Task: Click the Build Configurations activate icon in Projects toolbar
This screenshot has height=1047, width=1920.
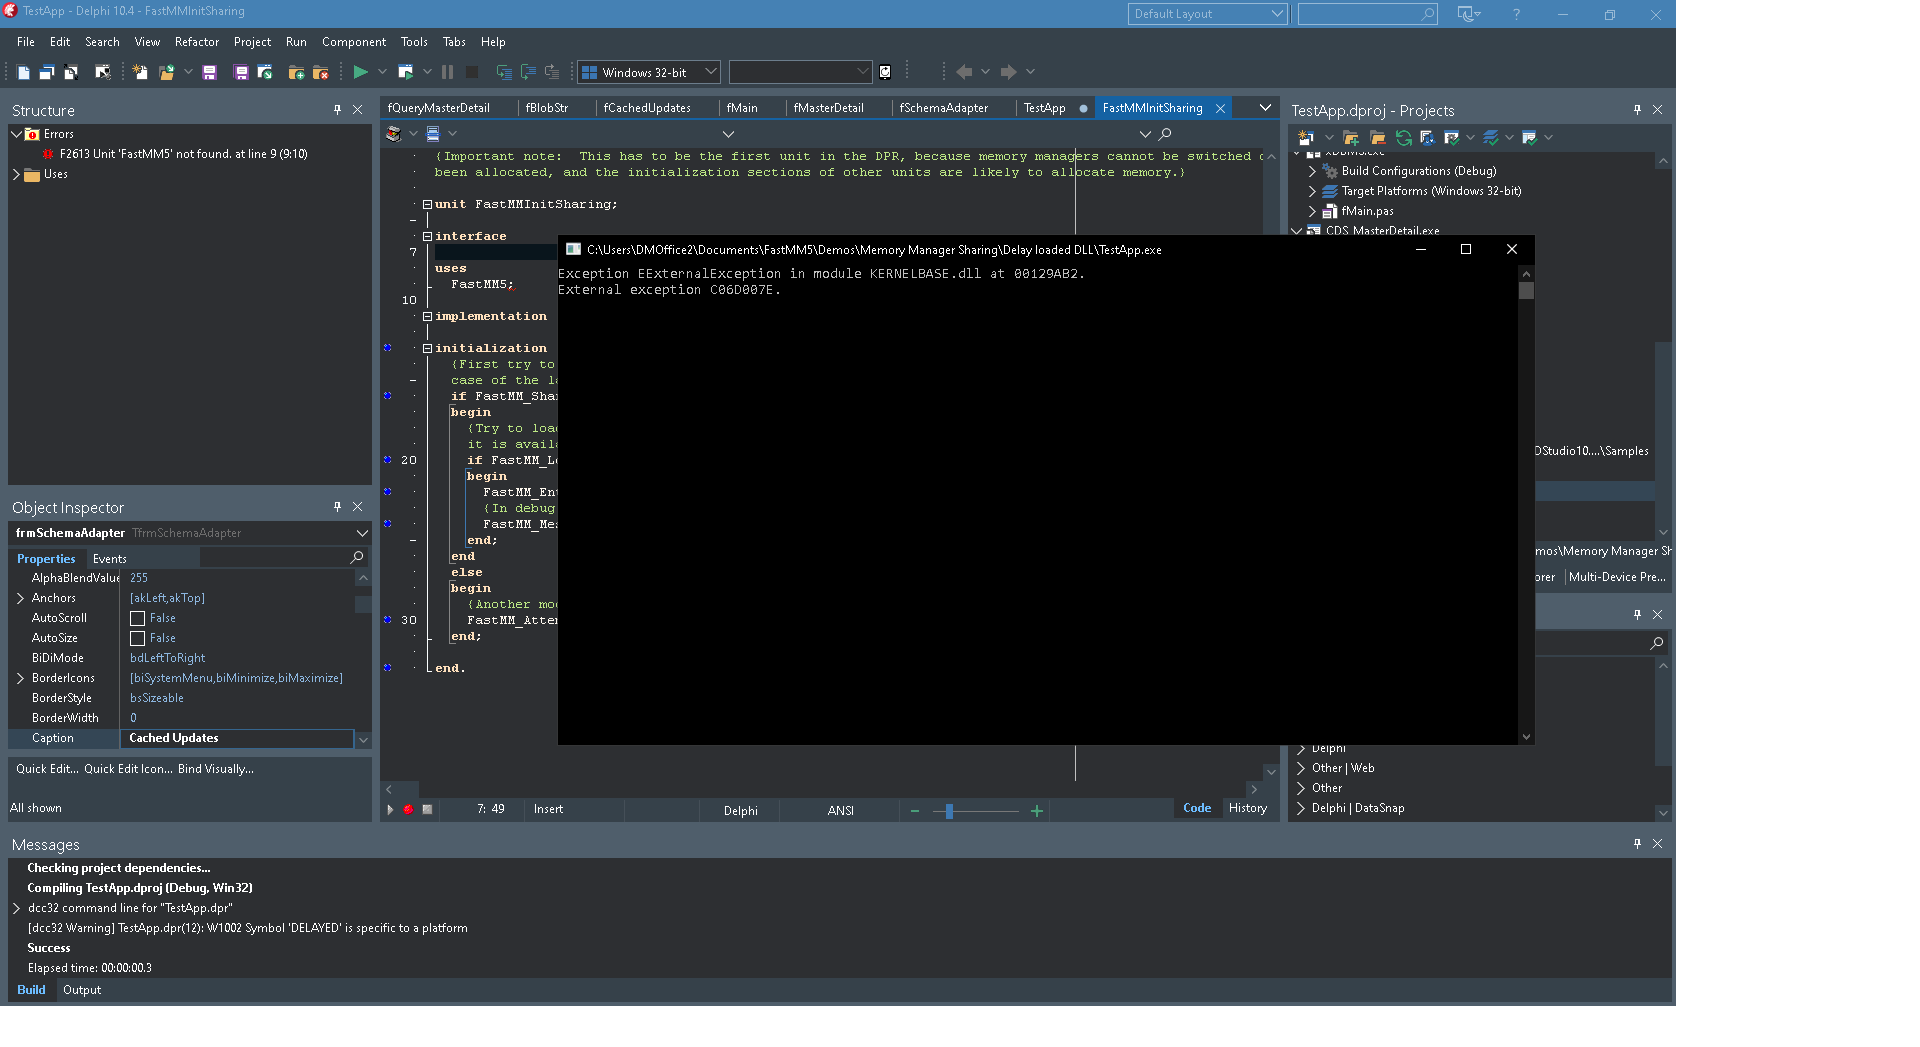Action: tap(1452, 138)
